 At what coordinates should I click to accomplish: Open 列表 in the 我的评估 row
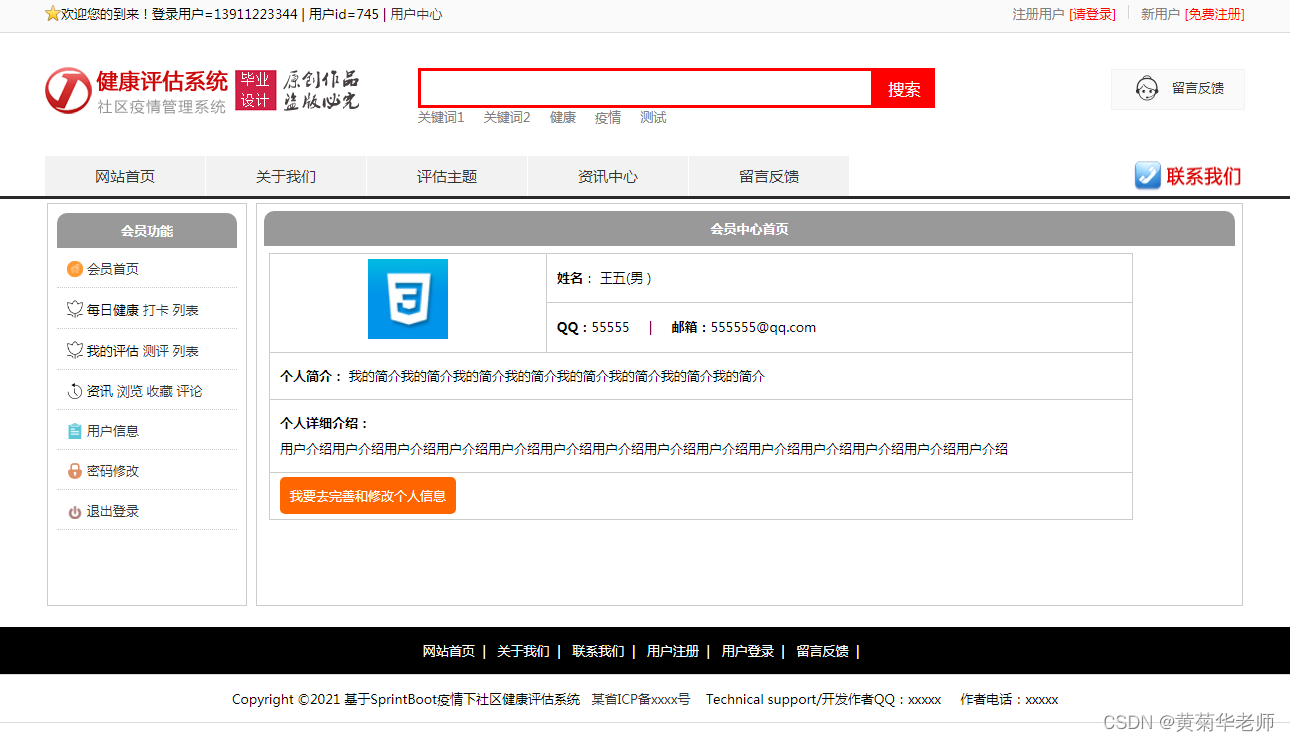tap(186, 351)
